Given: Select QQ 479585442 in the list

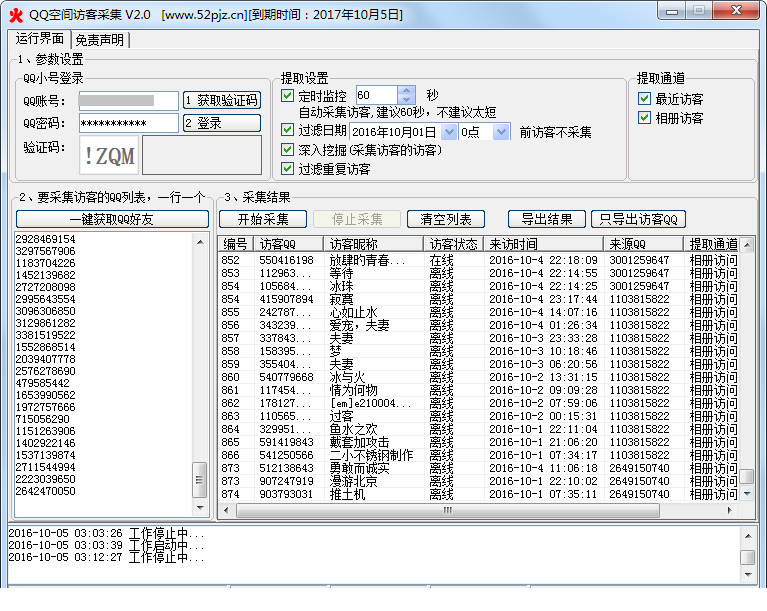Looking at the screenshot, I should click(x=43, y=383).
